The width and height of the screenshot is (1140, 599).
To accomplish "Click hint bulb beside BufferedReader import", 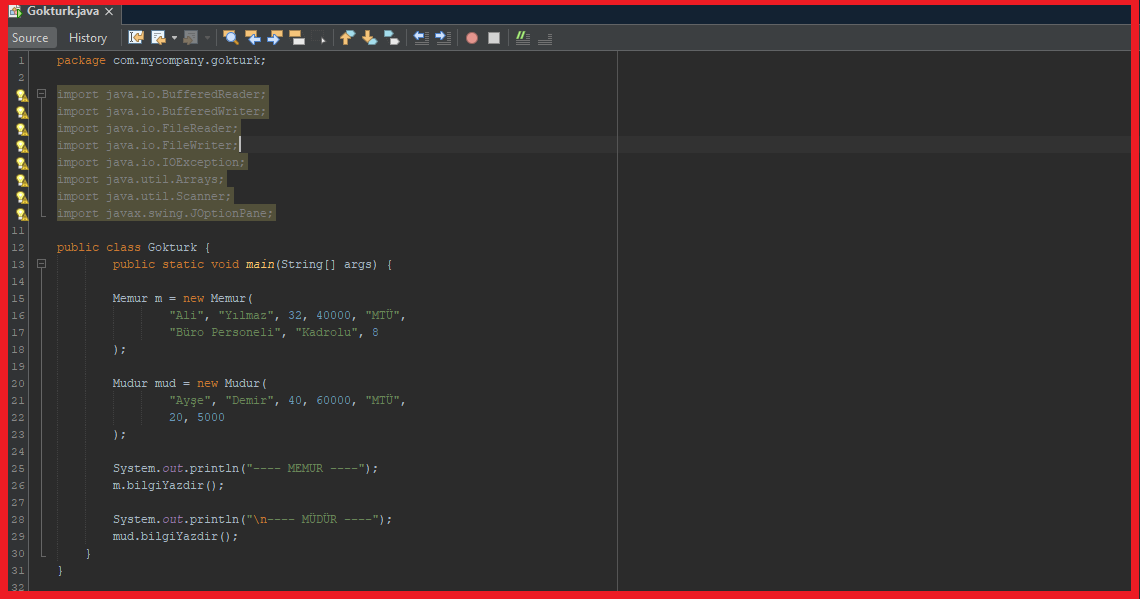I will (22, 95).
